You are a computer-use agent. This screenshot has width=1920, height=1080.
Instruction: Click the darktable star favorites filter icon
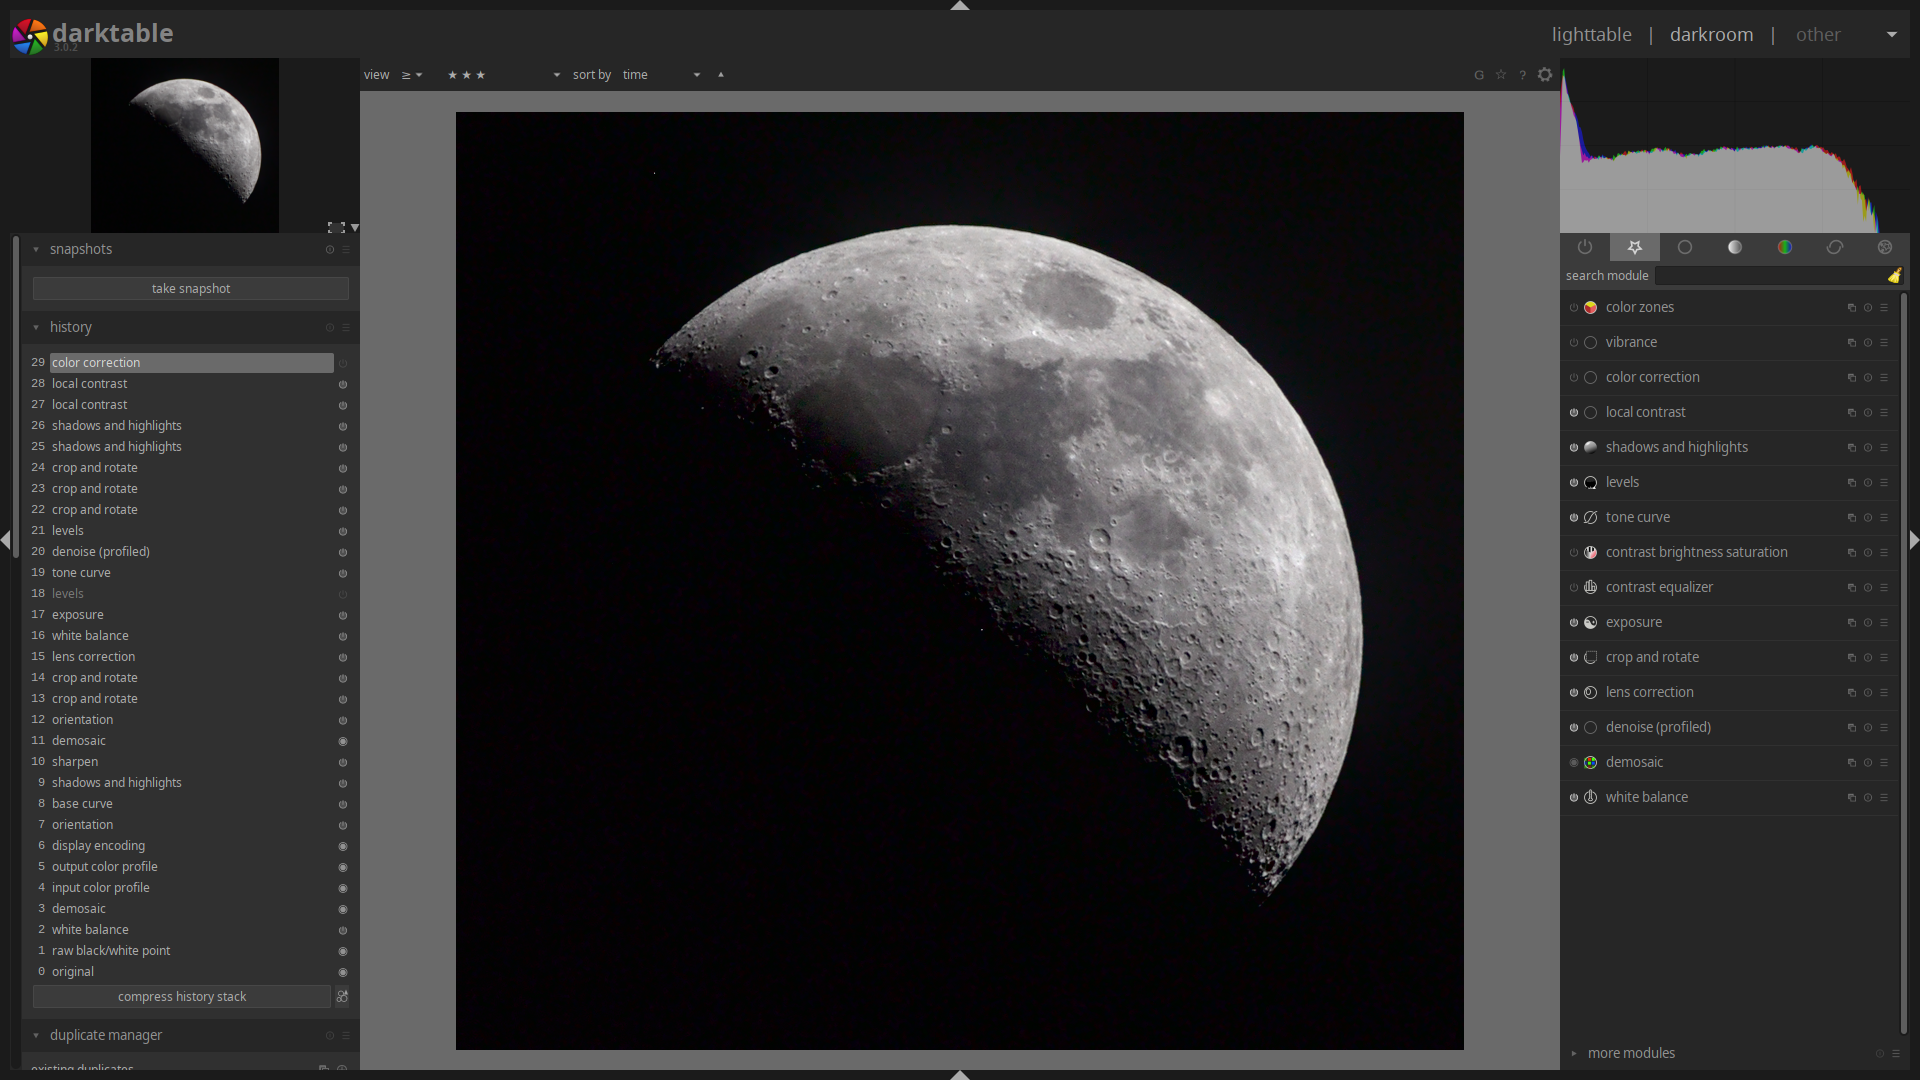coord(1635,247)
